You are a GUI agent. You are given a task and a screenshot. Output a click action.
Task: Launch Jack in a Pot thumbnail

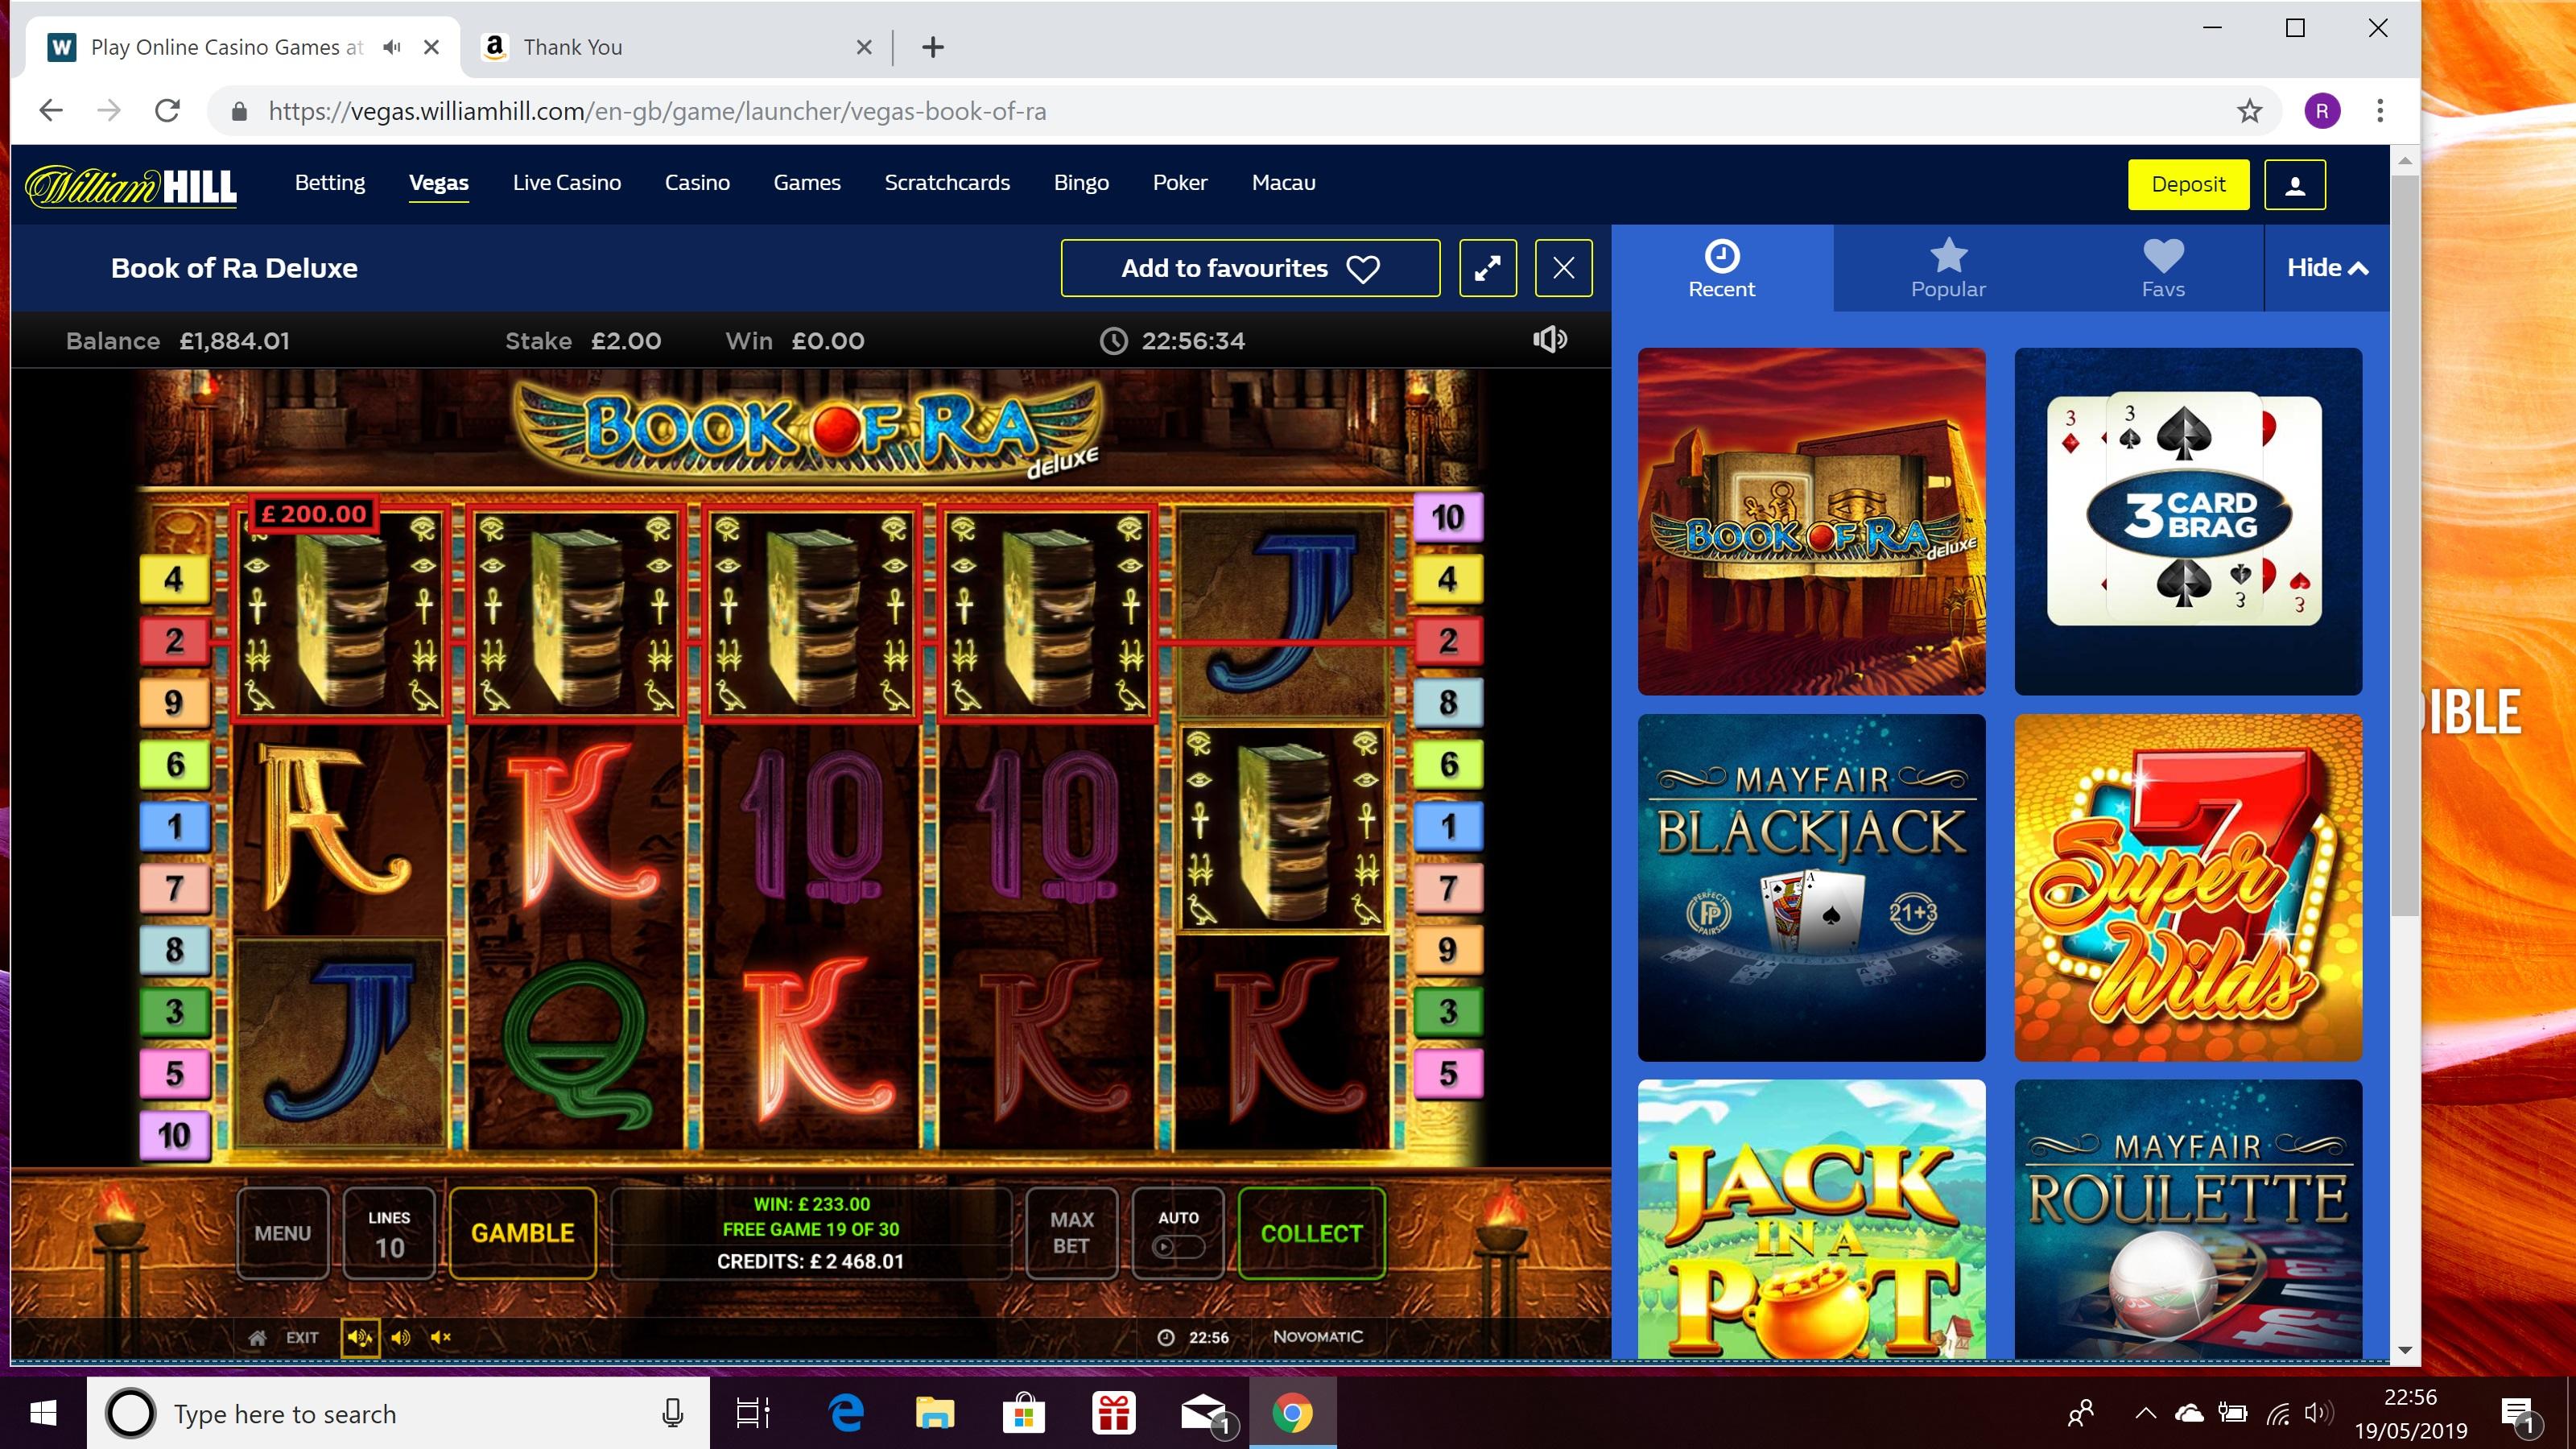pyautogui.click(x=1811, y=1219)
